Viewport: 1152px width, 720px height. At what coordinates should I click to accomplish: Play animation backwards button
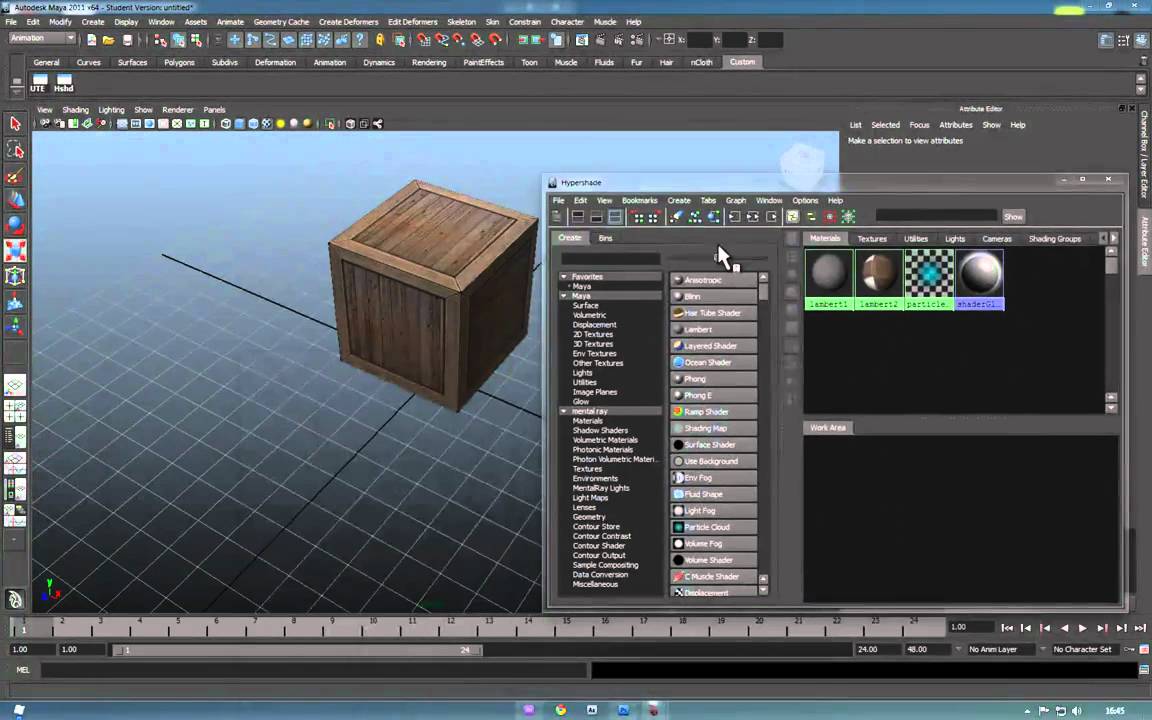[1064, 628]
